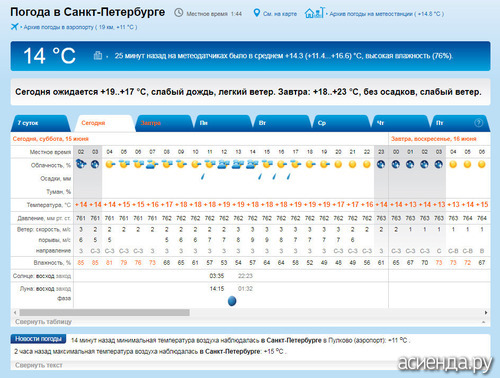
Task: Click the horizontal scrollbar thumb
Action: (104, 312)
